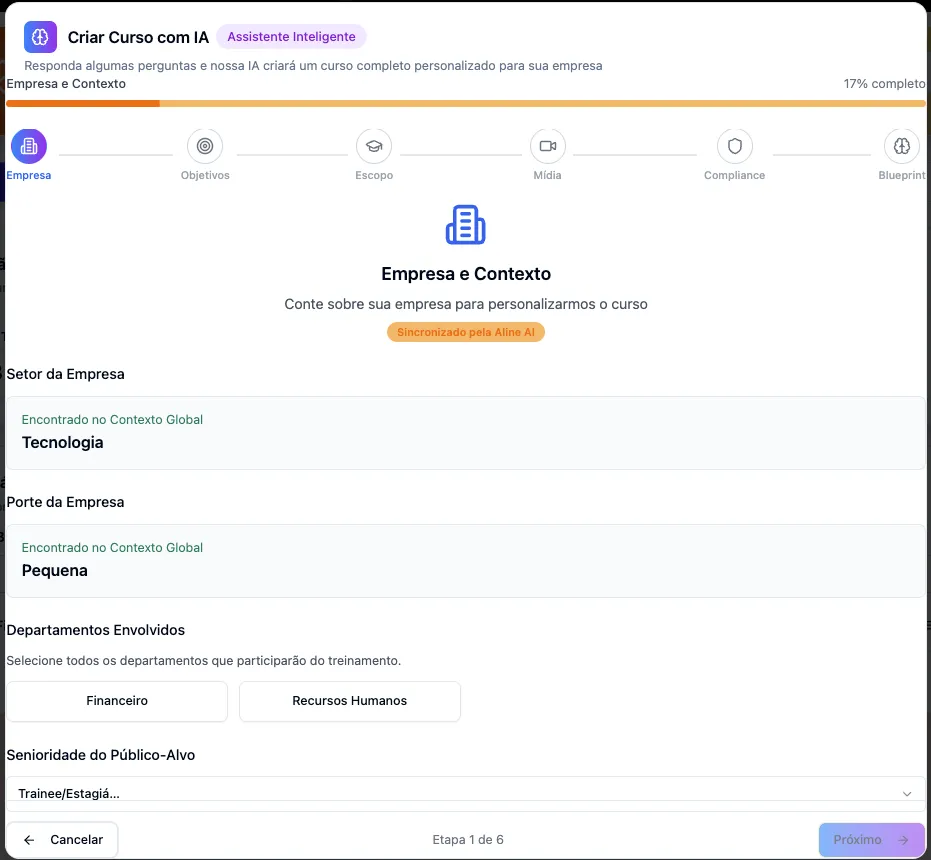Click the Setor da Empresa Tecnologia field
This screenshot has height=860, width=931.
[465, 433]
